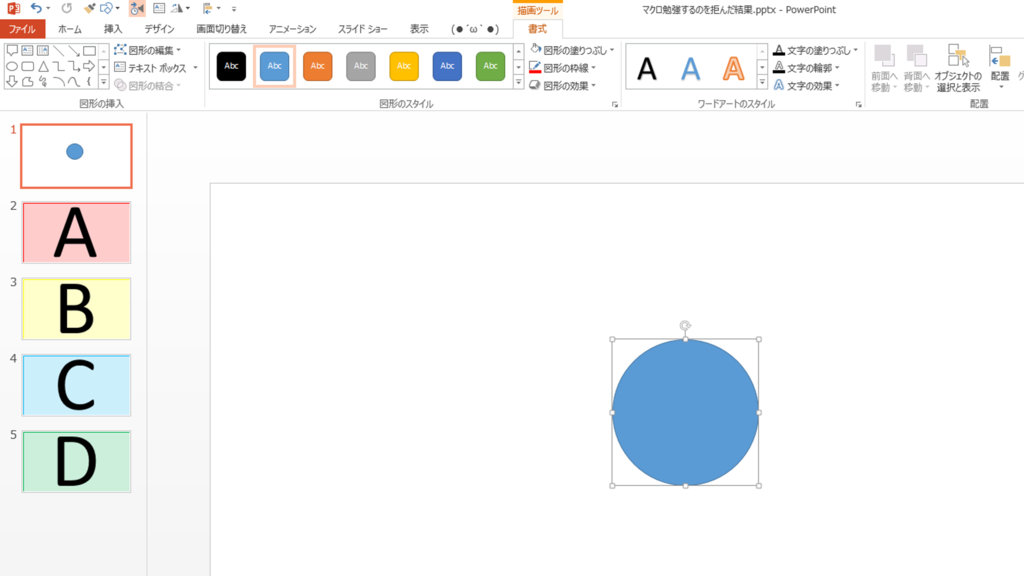The height and width of the screenshot is (576, 1024).
Task: Select the down block arrow shape
Action: 12,82
